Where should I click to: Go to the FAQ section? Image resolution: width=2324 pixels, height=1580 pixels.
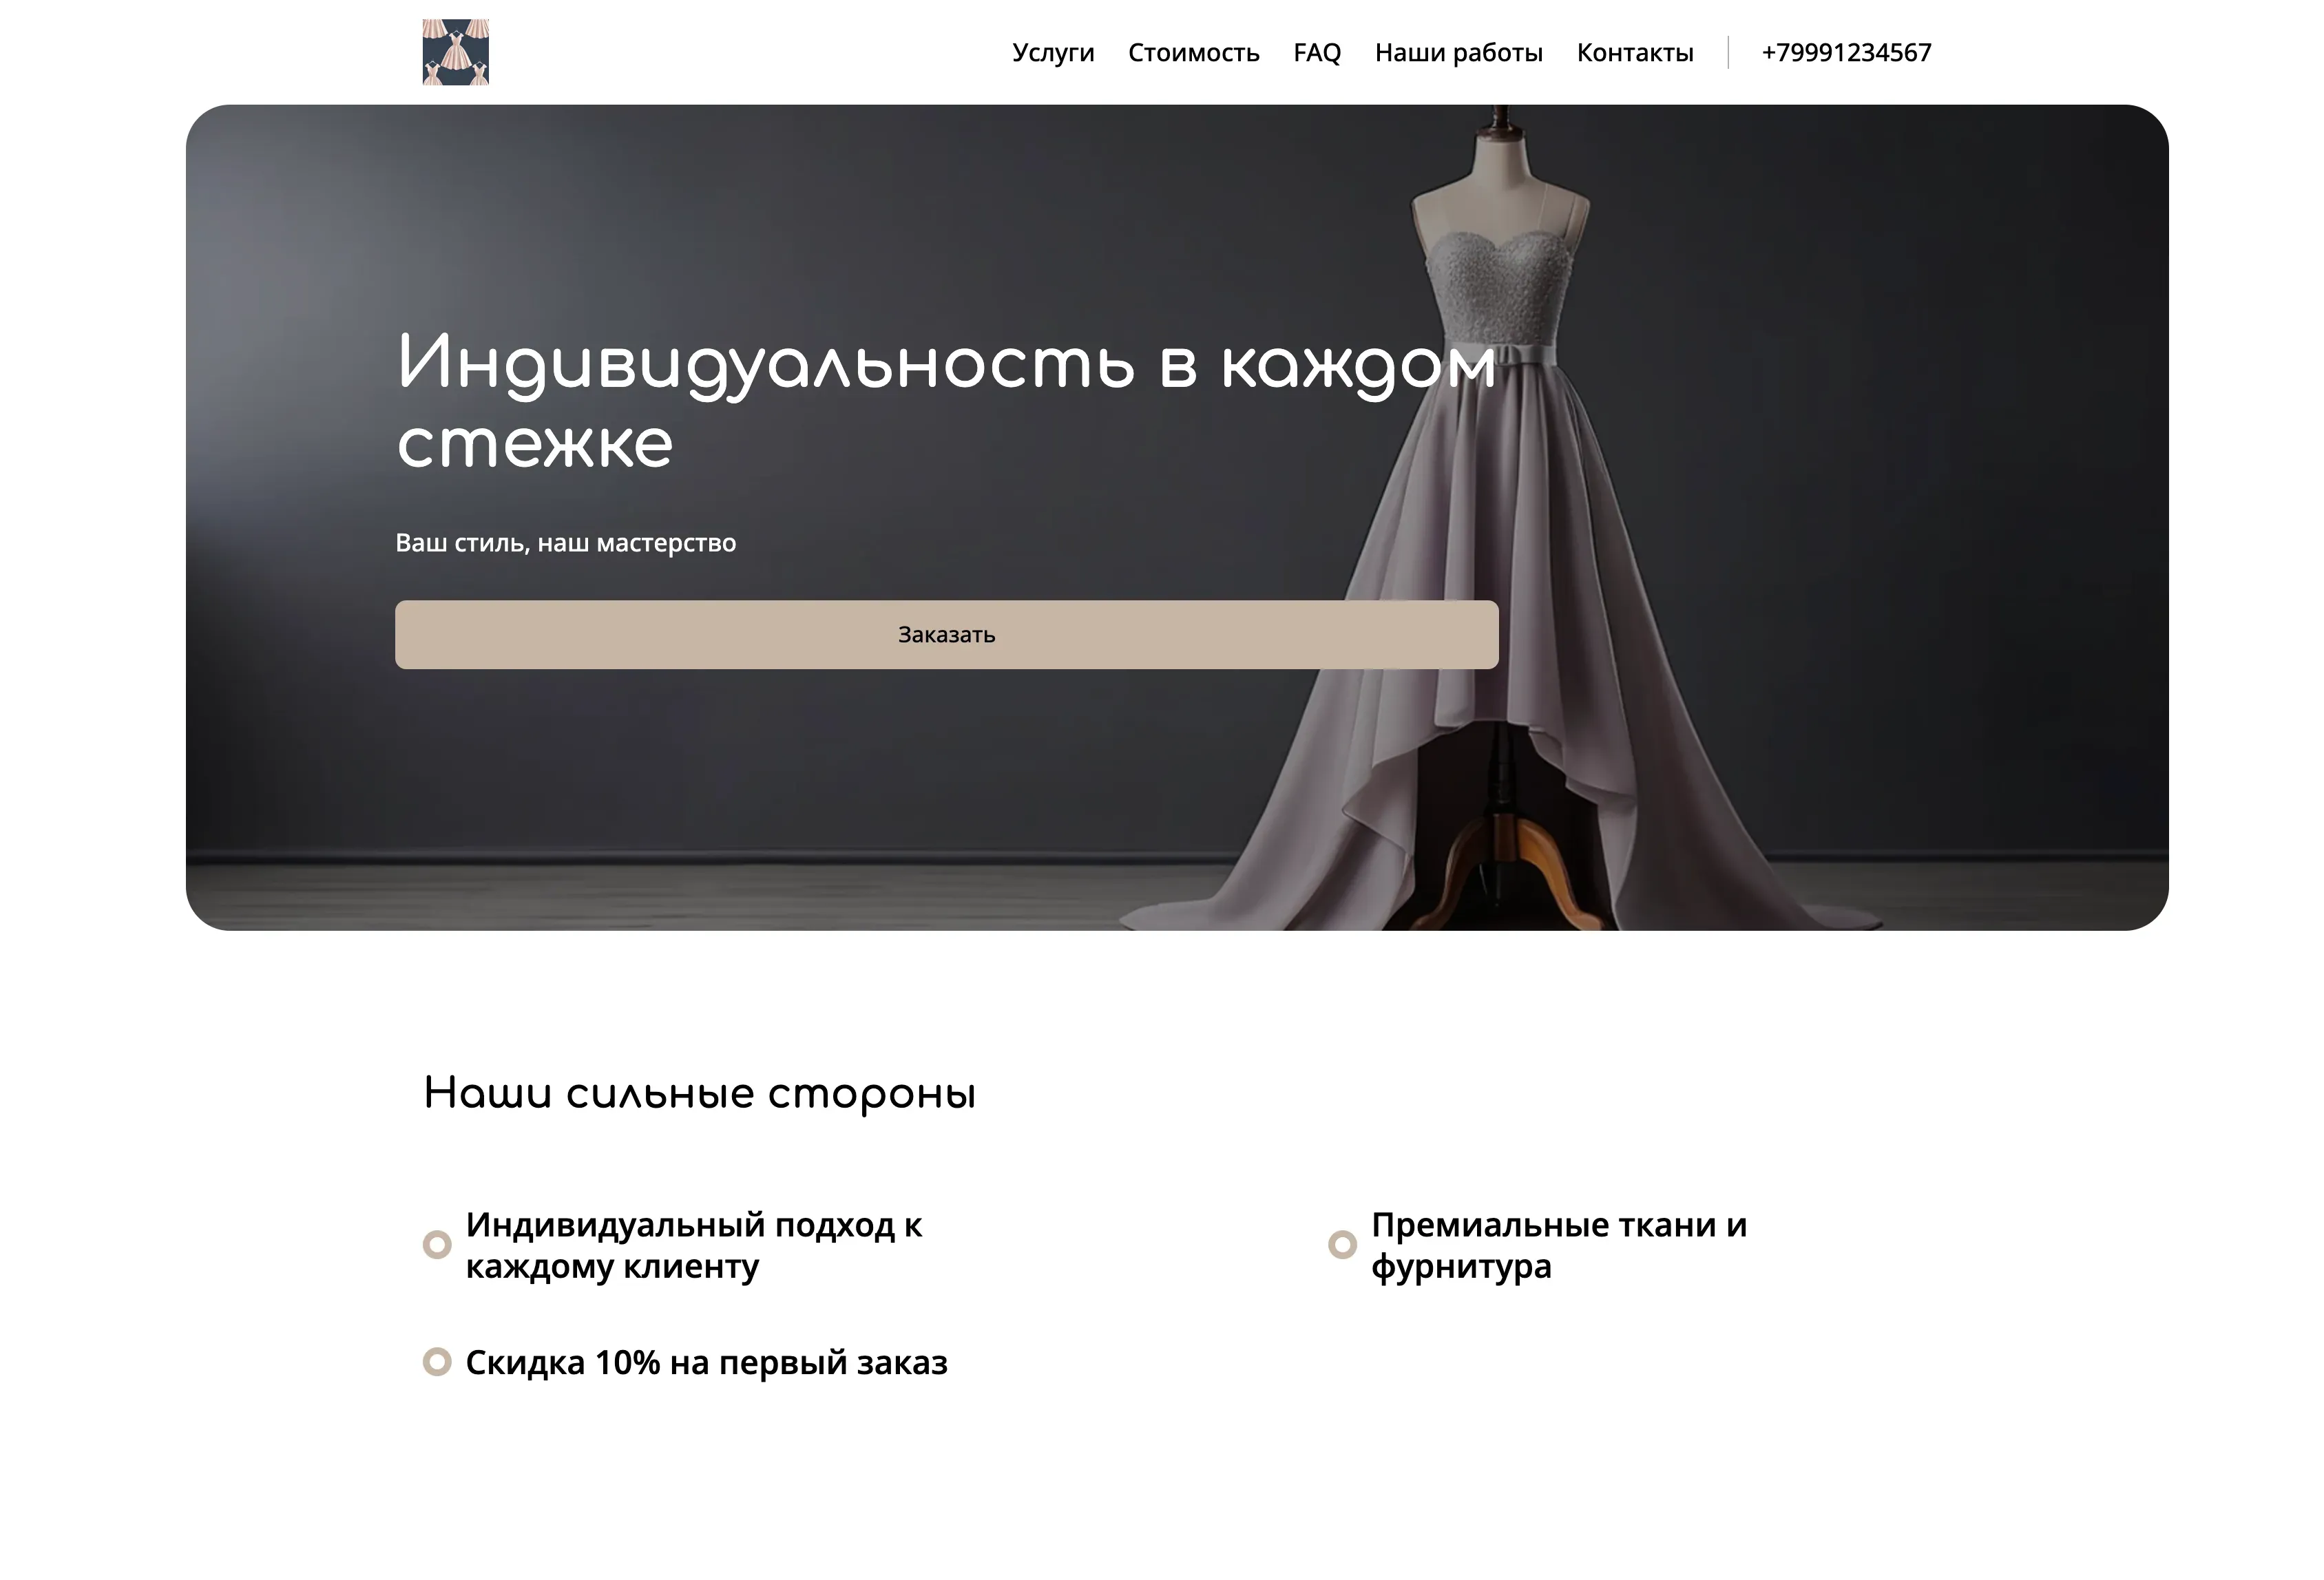point(1317,52)
